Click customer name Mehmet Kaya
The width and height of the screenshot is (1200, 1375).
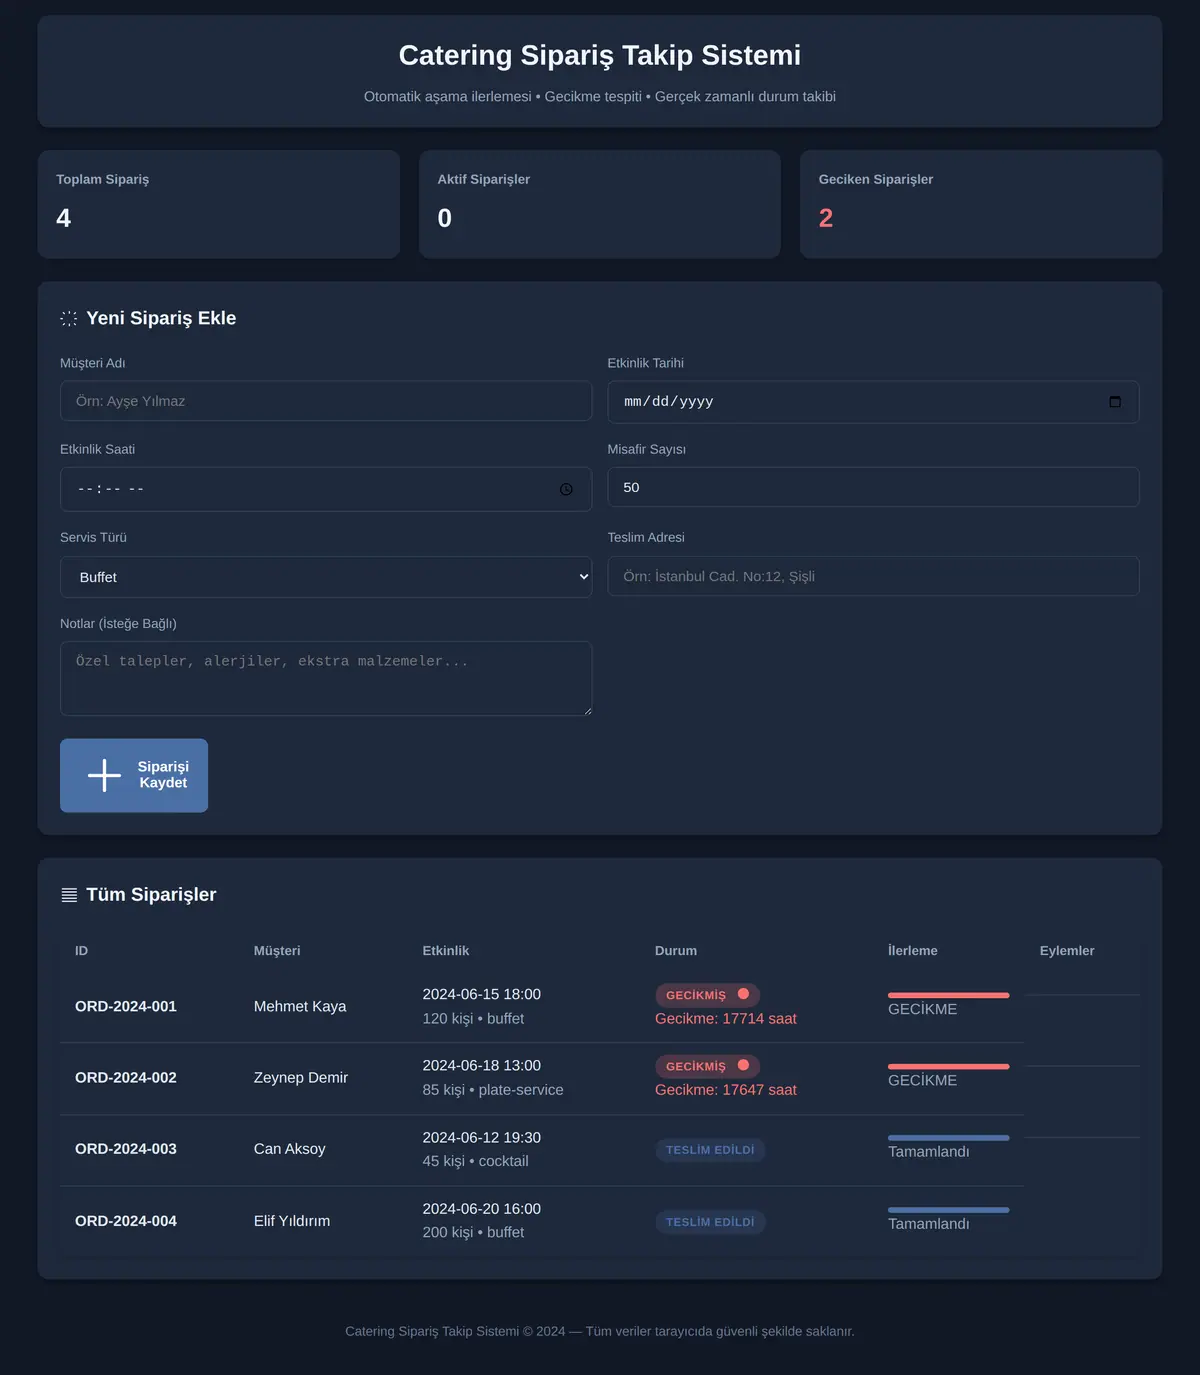(x=300, y=1006)
